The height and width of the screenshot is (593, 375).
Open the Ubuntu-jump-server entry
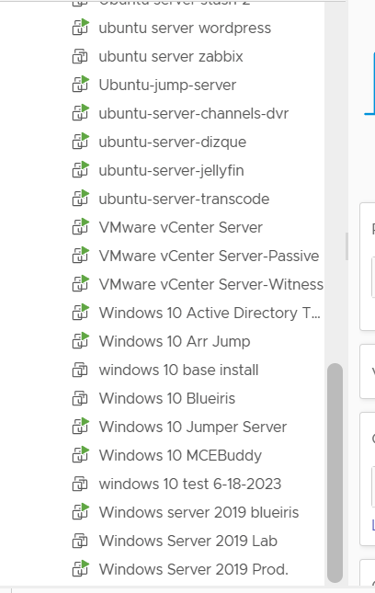(x=167, y=85)
